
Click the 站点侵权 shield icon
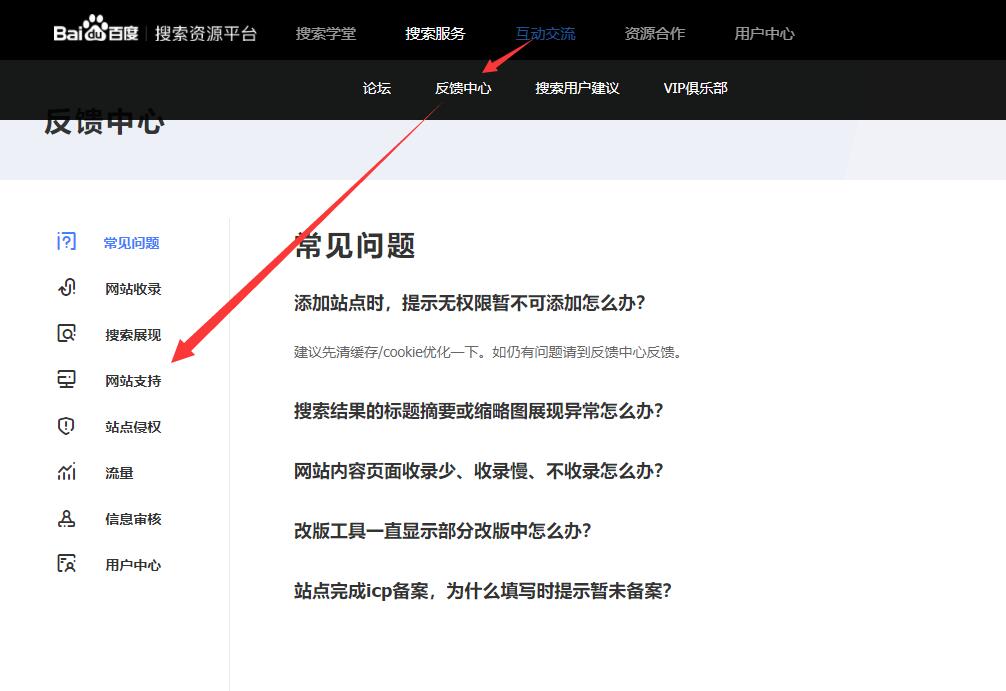pos(67,426)
